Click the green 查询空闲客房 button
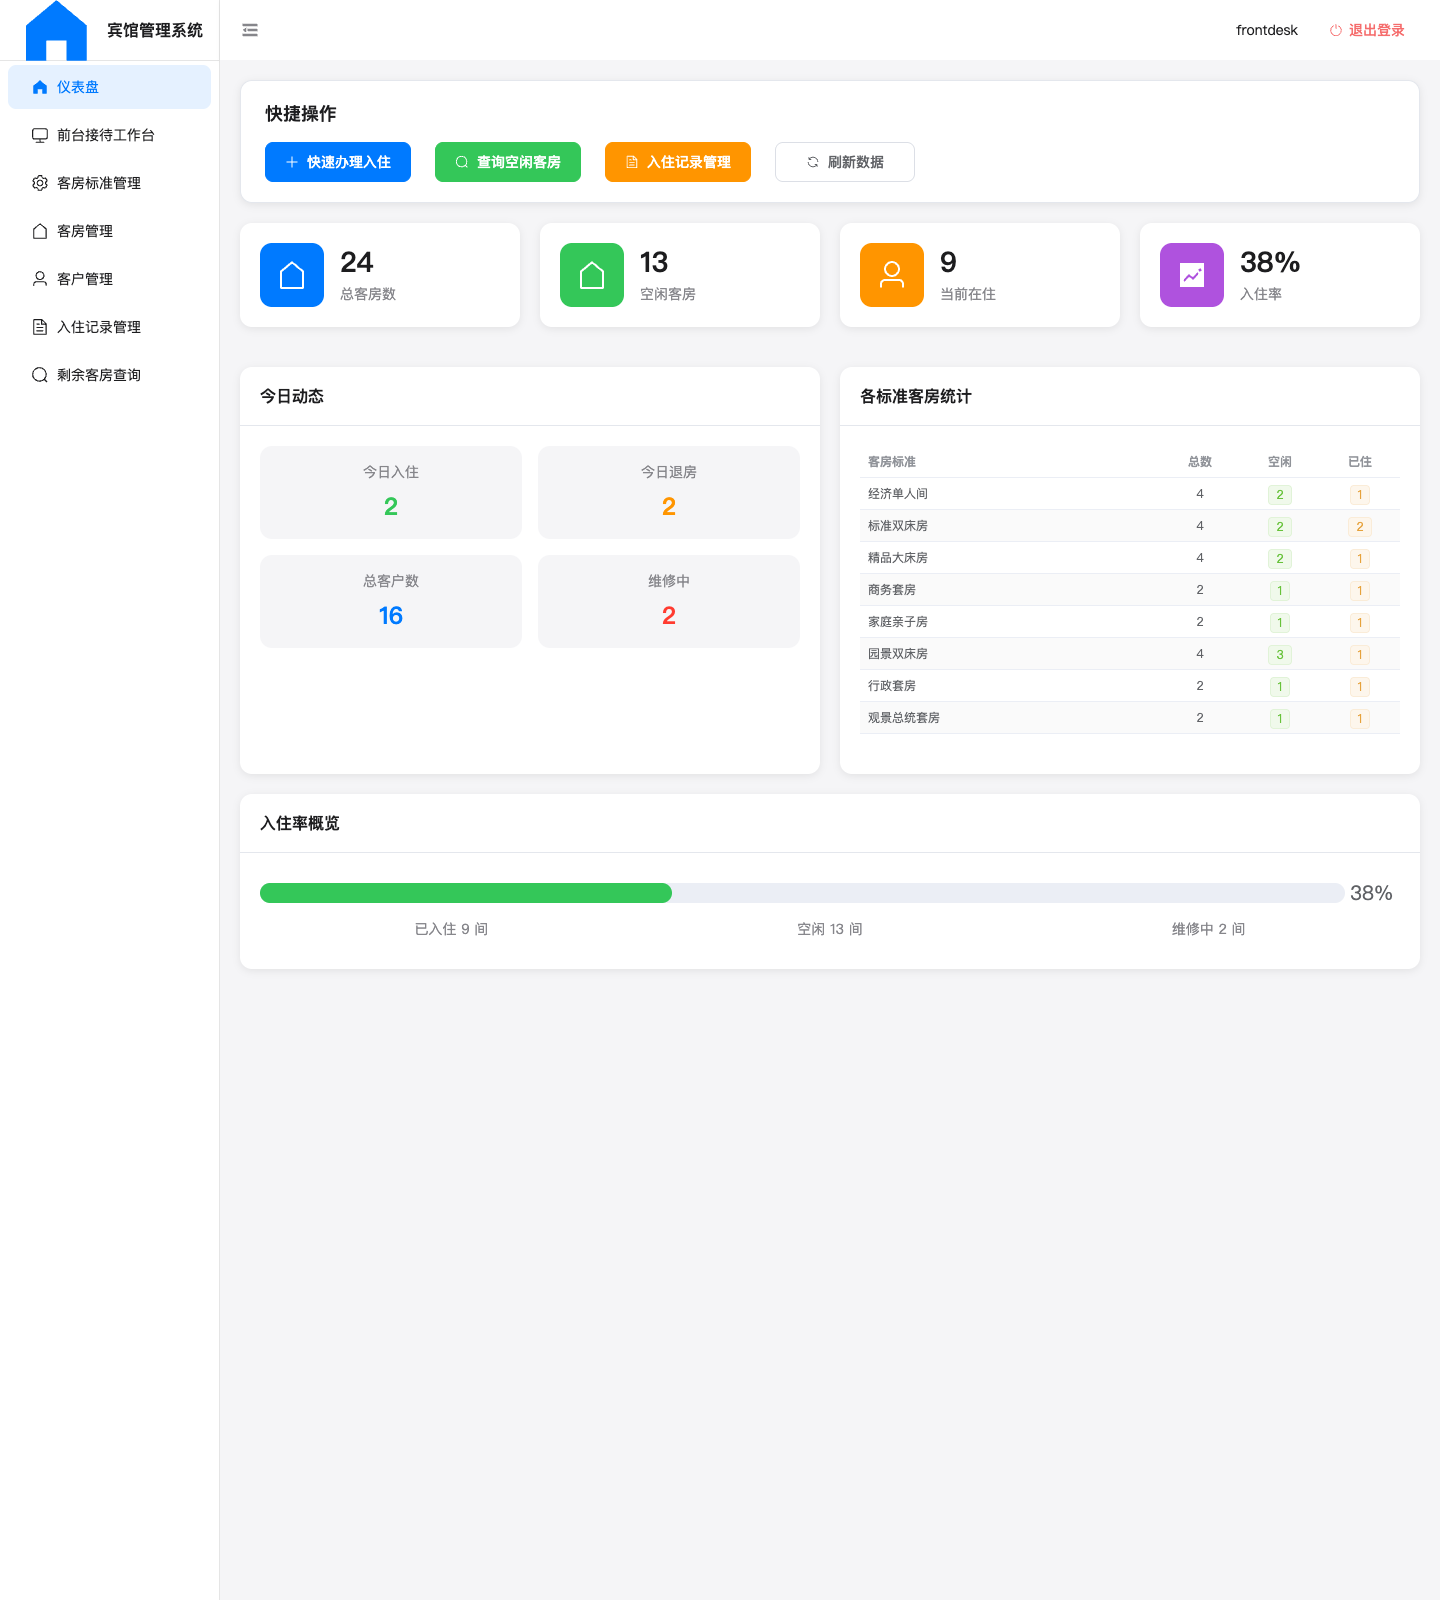1440x1600 pixels. [508, 162]
